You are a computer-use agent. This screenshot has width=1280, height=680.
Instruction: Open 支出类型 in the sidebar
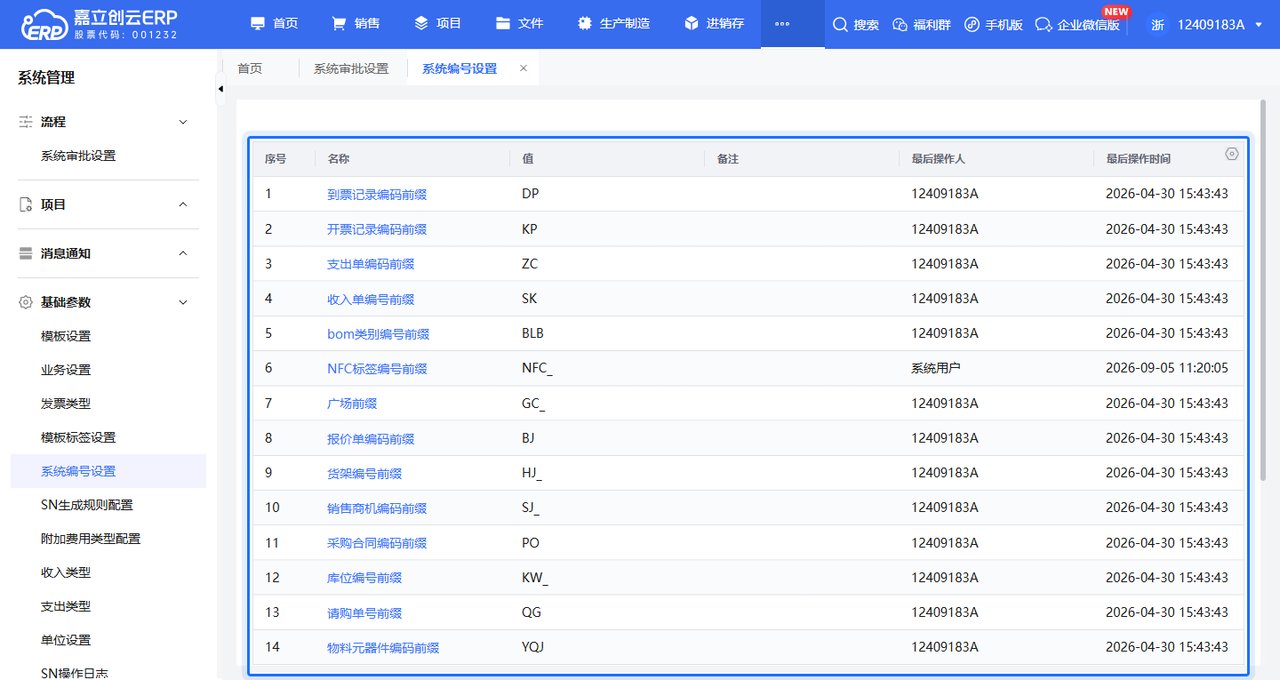tap(66, 607)
